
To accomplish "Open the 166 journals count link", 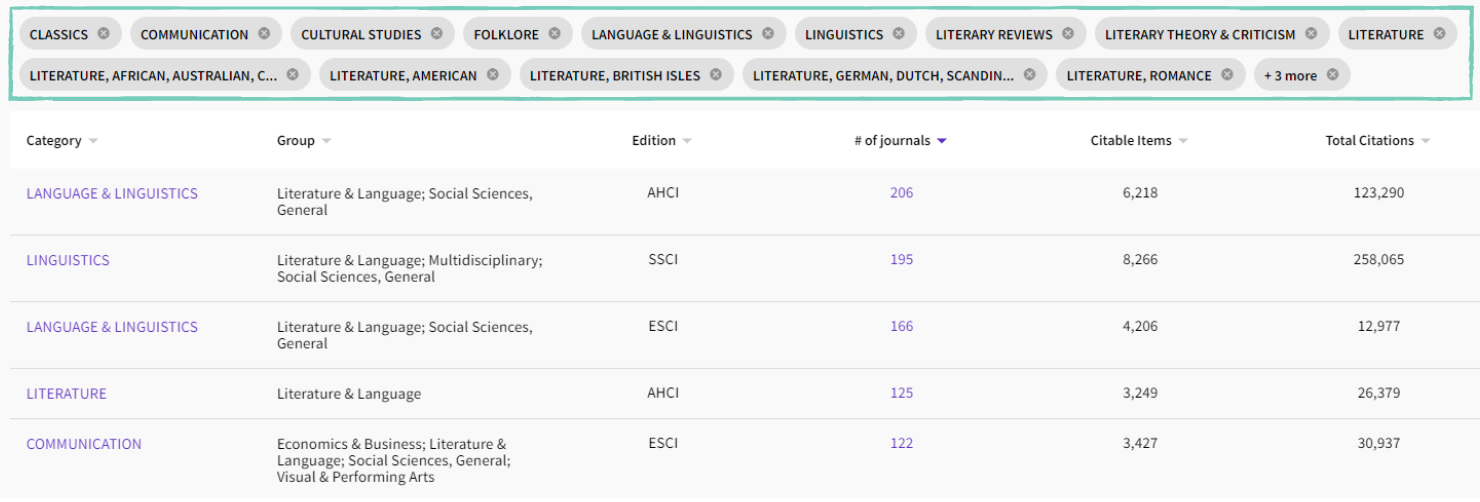I will click(902, 326).
